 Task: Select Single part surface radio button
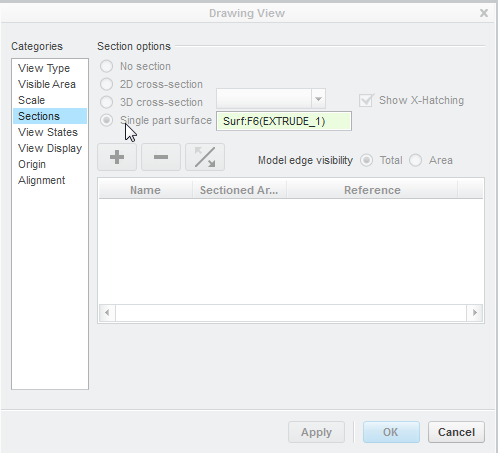pyautogui.click(x=106, y=120)
